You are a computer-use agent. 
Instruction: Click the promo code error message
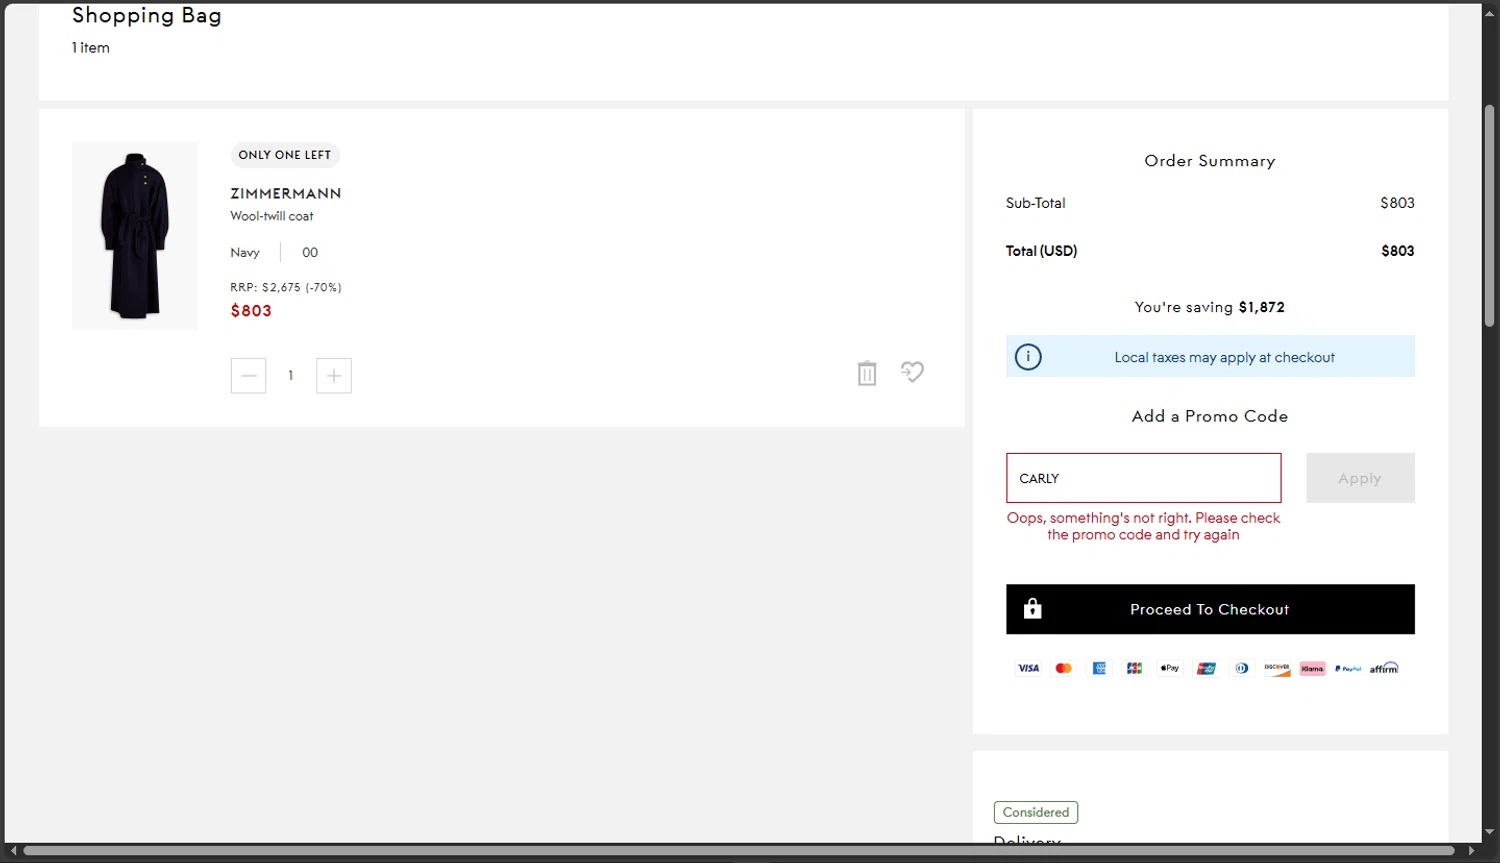pyautogui.click(x=1143, y=526)
